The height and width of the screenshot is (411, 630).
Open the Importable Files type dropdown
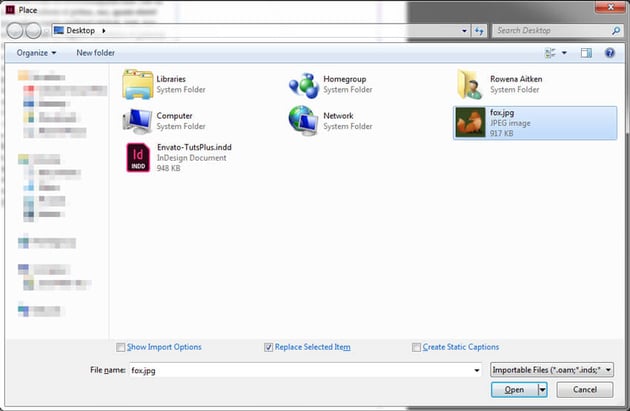[552, 370]
